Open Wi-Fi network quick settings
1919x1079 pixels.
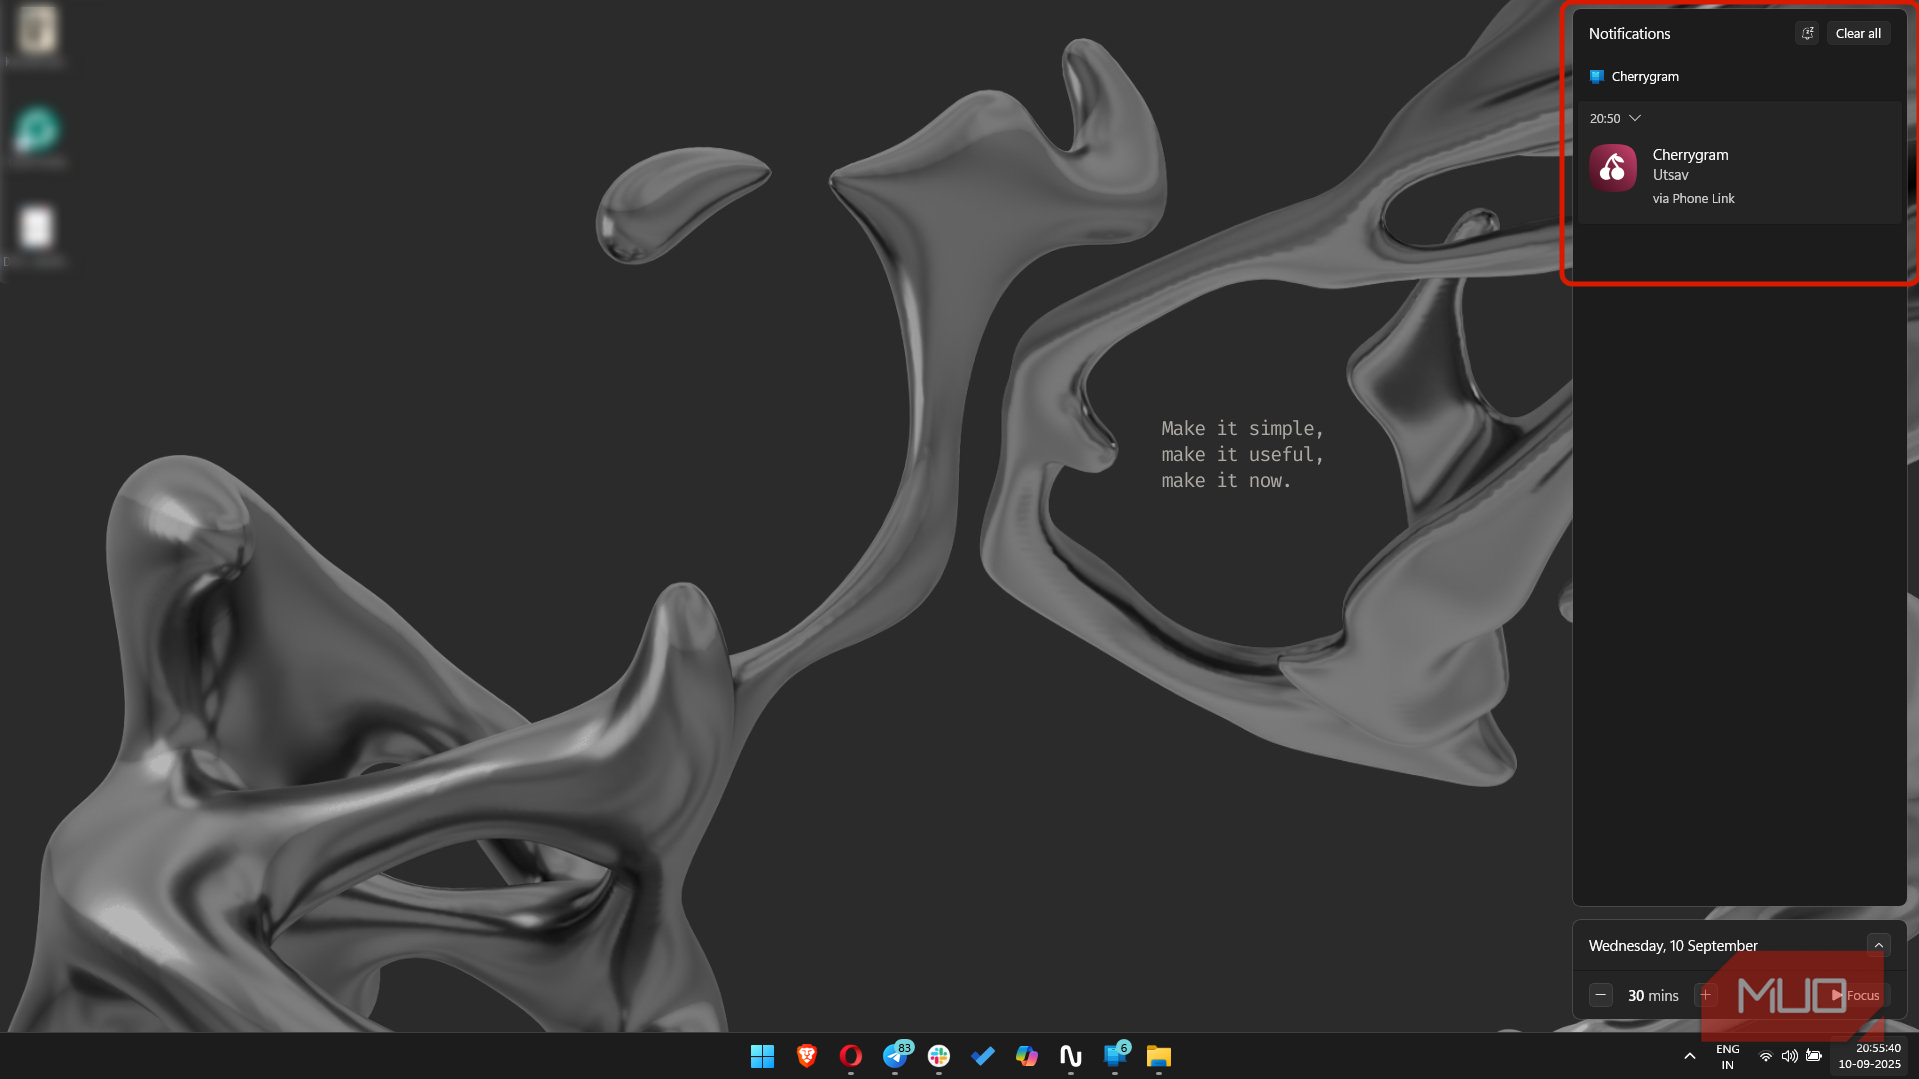coord(1766,1056)
